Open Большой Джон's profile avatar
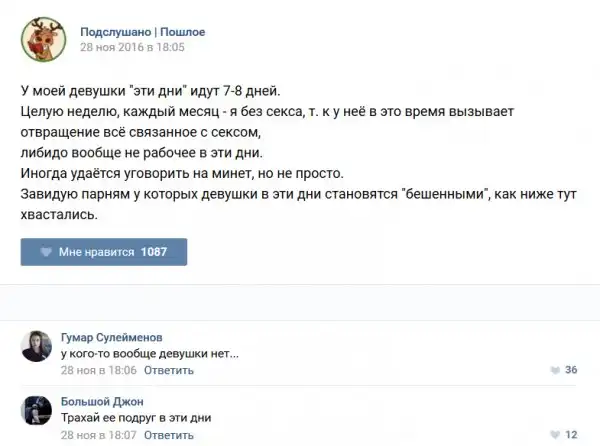Screen dimensions: 600x446 point(36,410)
